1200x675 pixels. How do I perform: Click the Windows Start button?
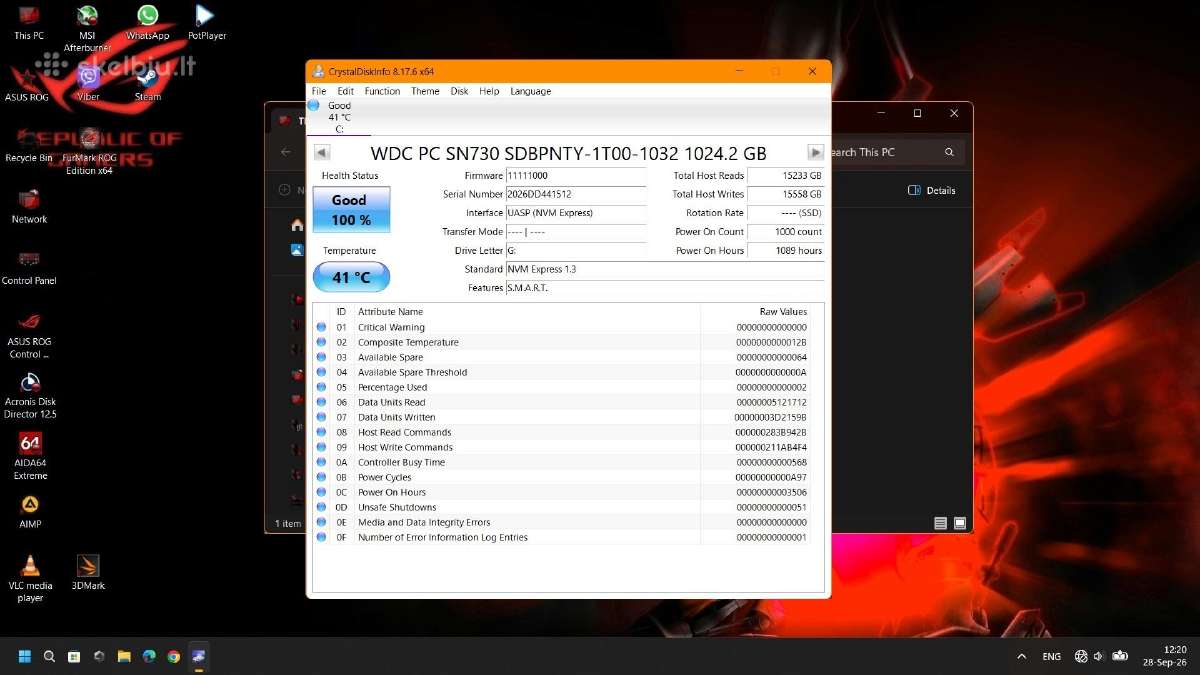click(24, 657)
